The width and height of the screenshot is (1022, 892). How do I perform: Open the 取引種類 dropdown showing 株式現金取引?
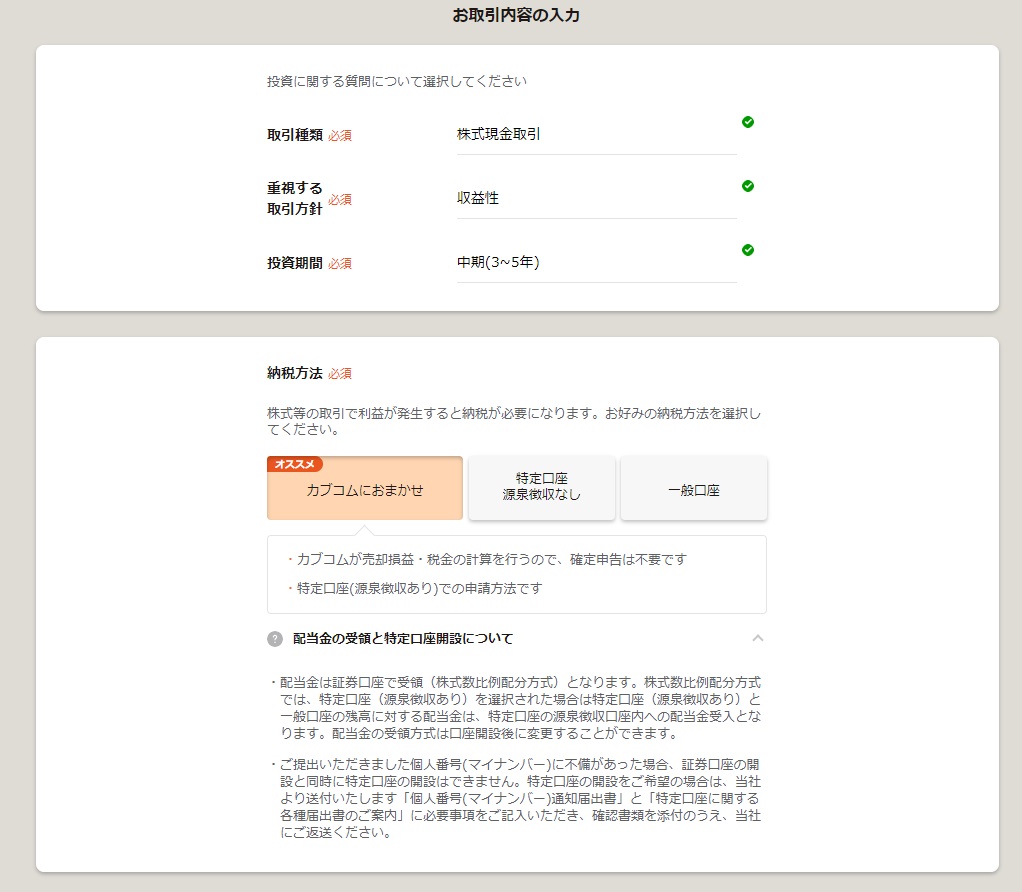pos(596,134)
